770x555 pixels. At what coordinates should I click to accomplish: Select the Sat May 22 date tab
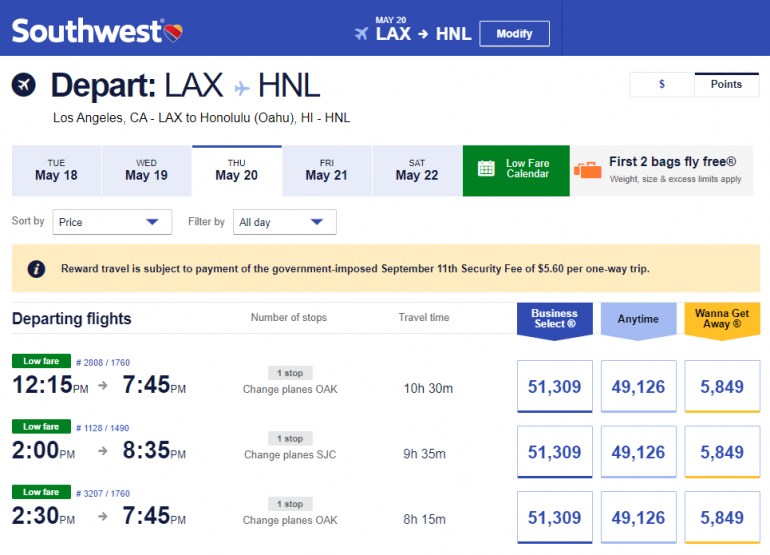tap(416, 170)
